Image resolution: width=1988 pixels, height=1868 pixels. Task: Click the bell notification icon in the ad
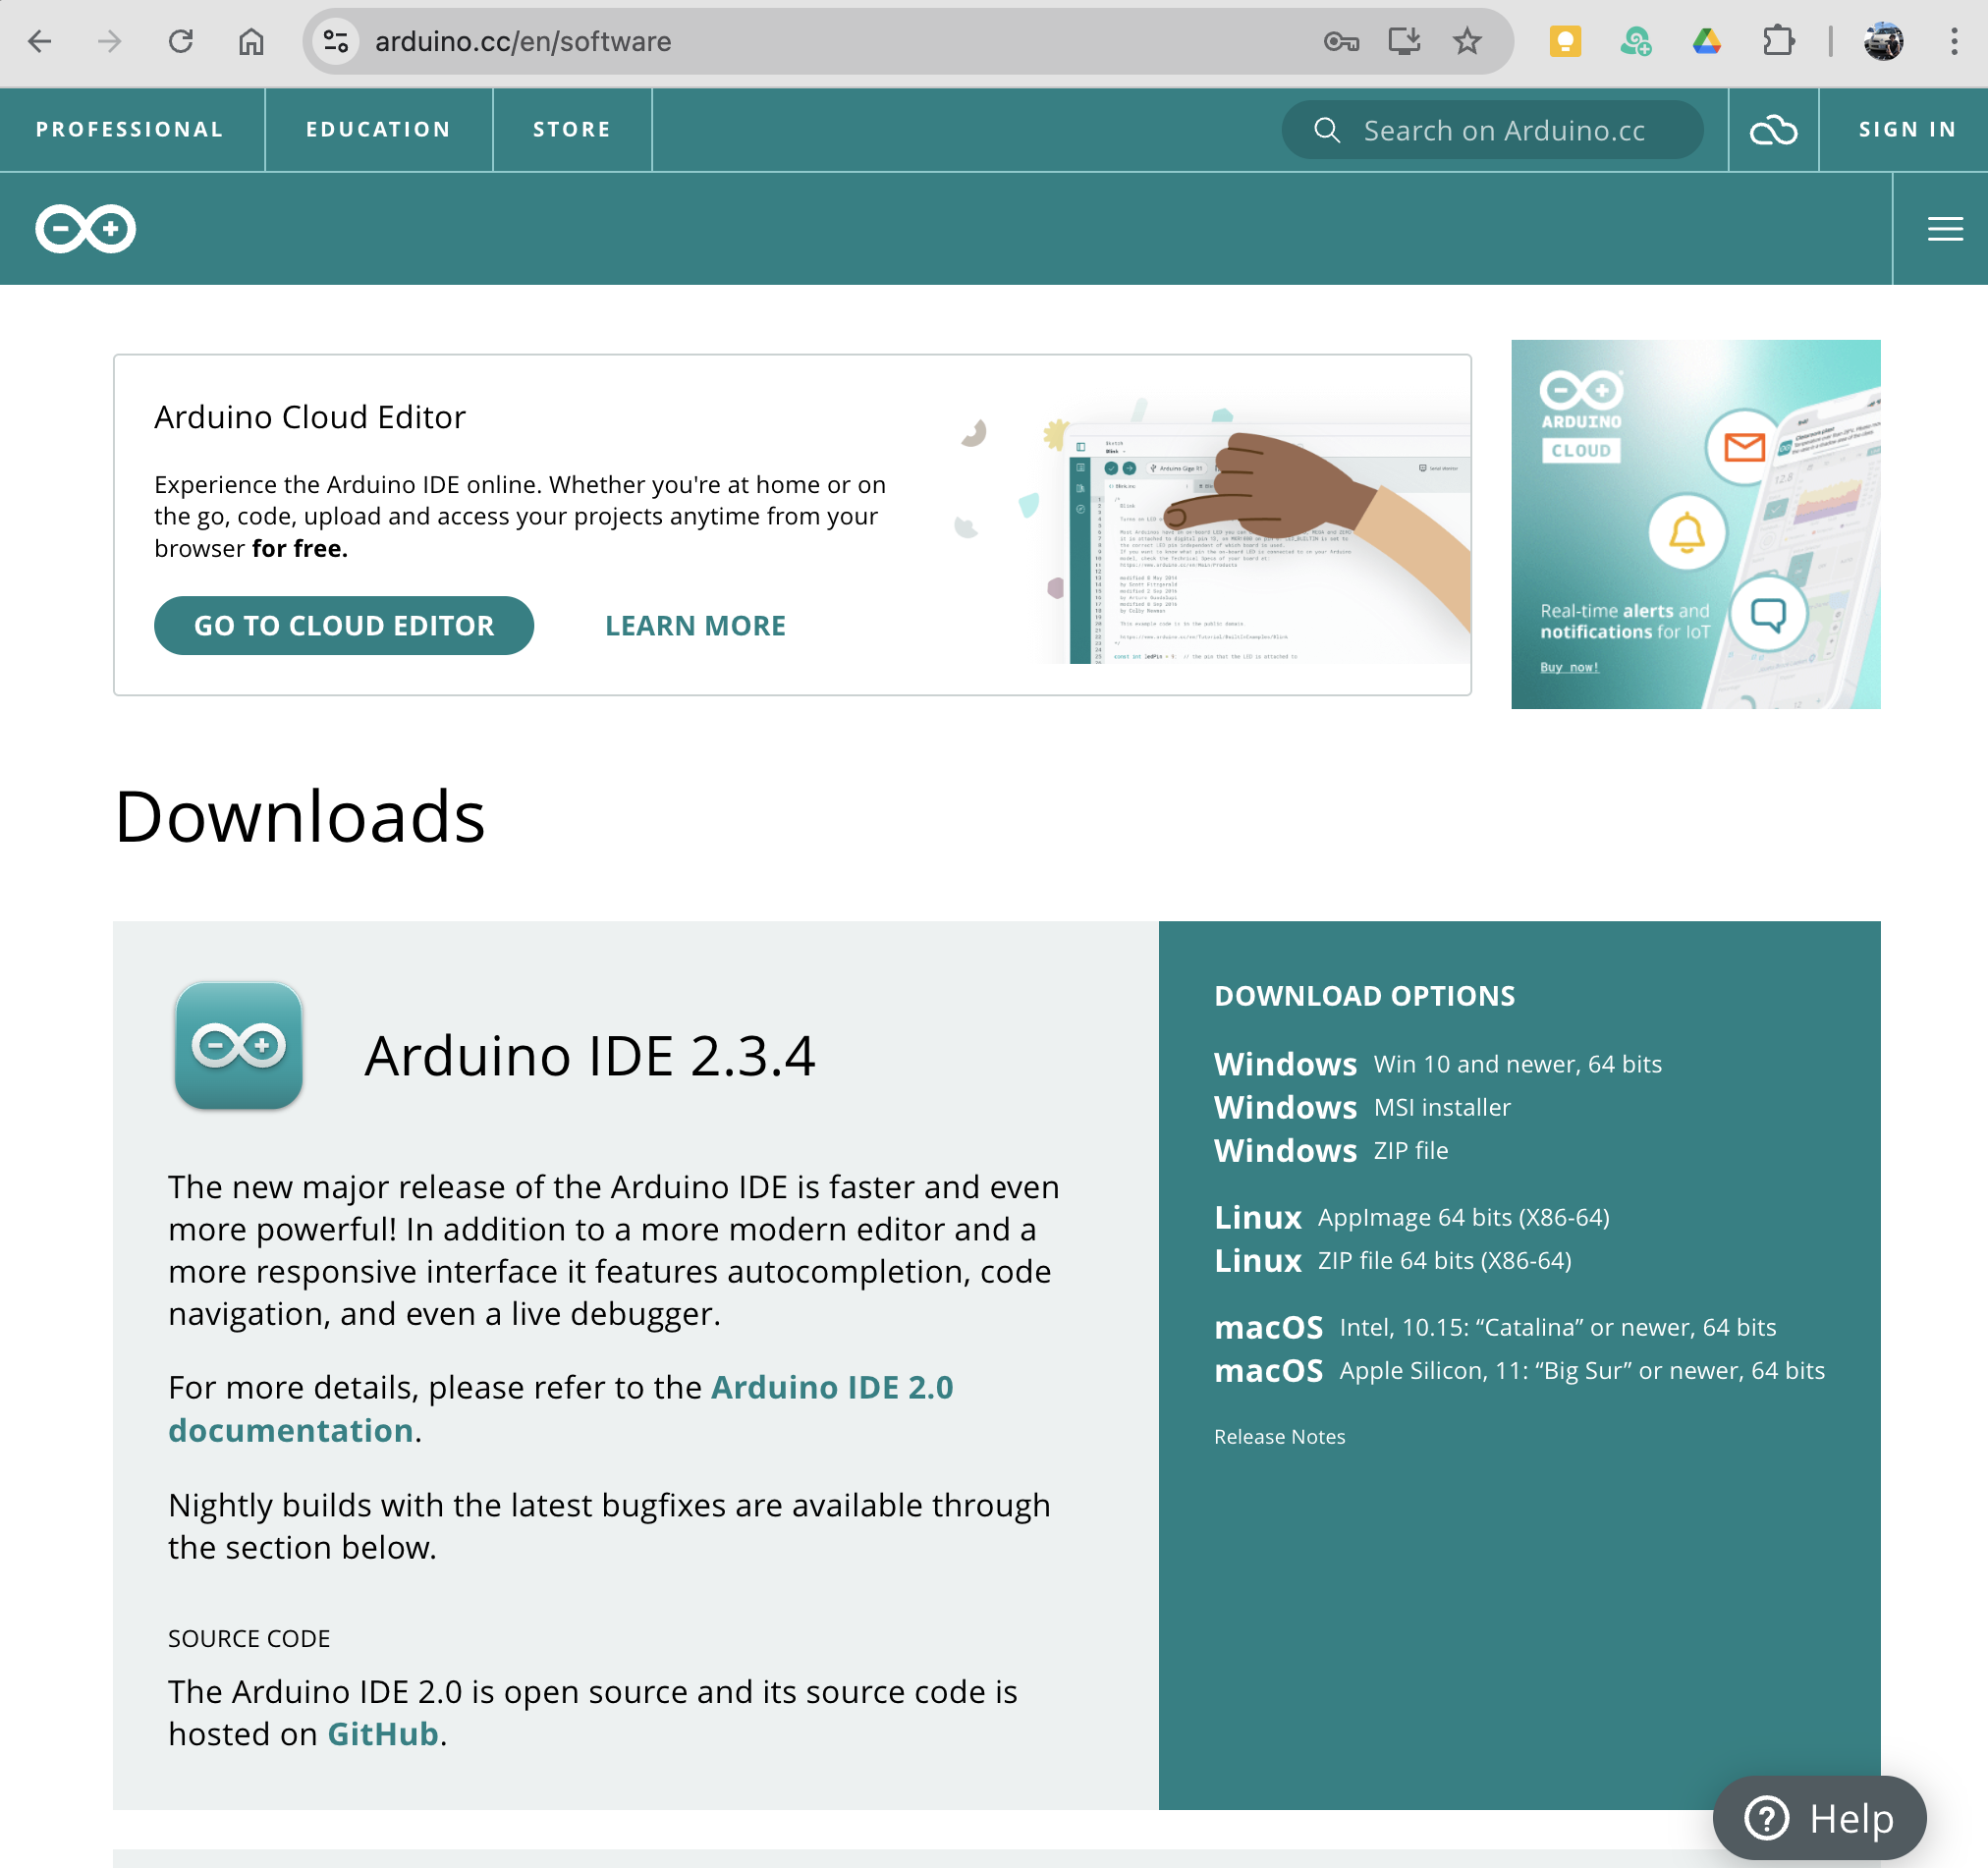(1687, 532)
